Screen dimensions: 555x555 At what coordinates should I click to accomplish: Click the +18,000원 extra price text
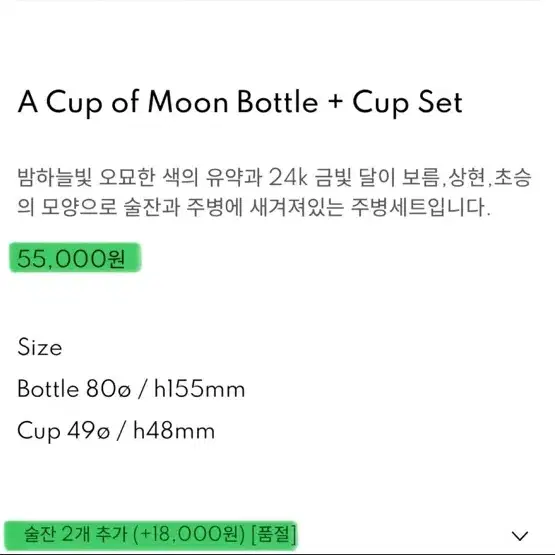190,534
